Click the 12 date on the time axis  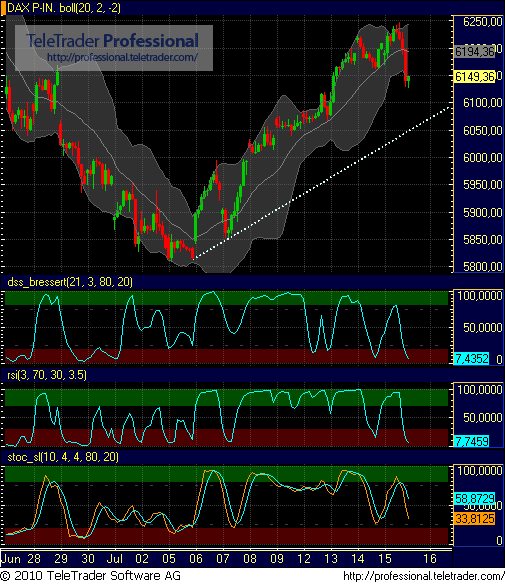point(304,559)
